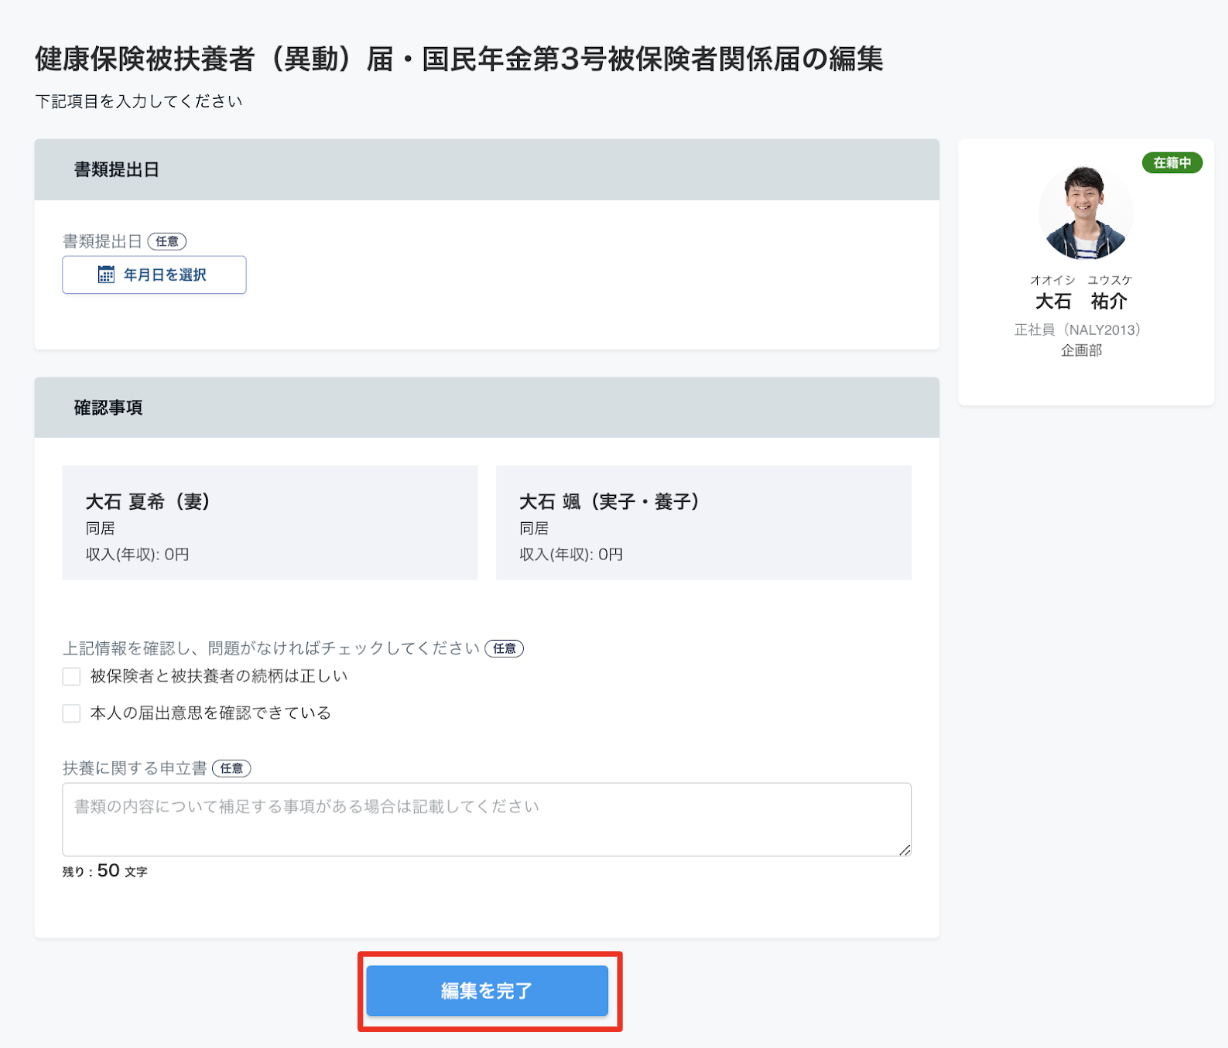Viewport: 1228px width, 1048px height.
Task: Check 被保険者と被扶養者の続柄は正しい checkbox
Action: point(71,677)
